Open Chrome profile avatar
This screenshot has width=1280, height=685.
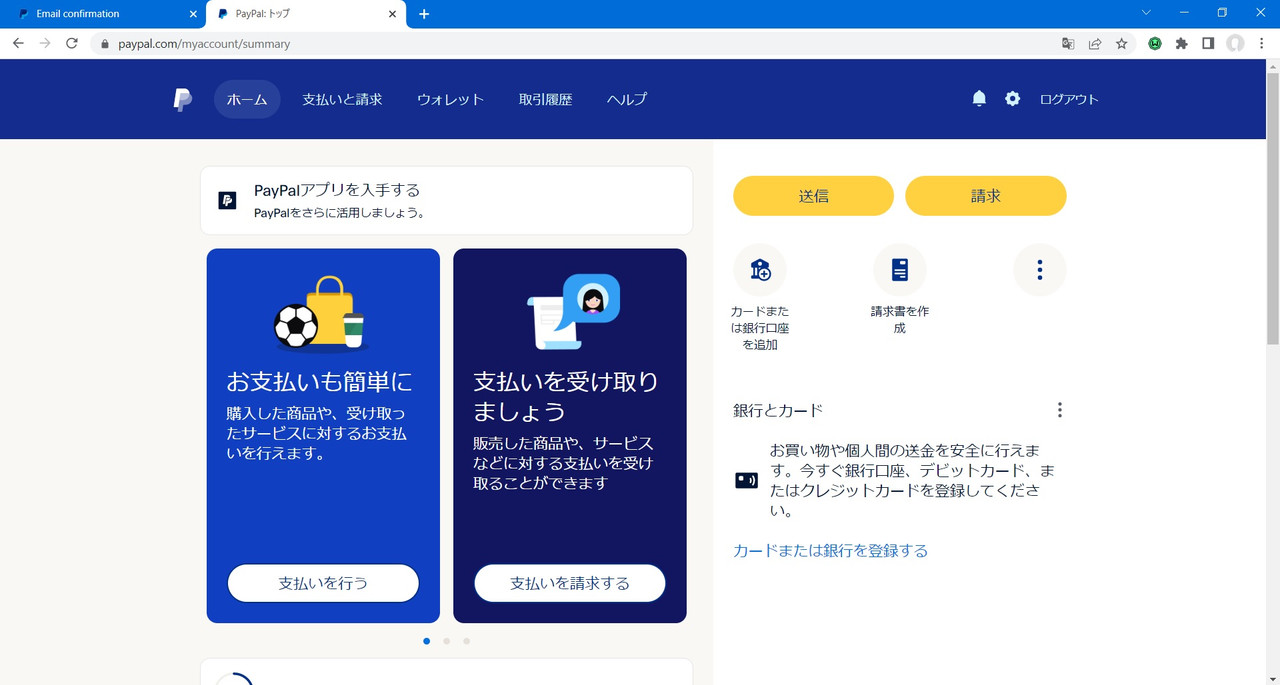1235,44
